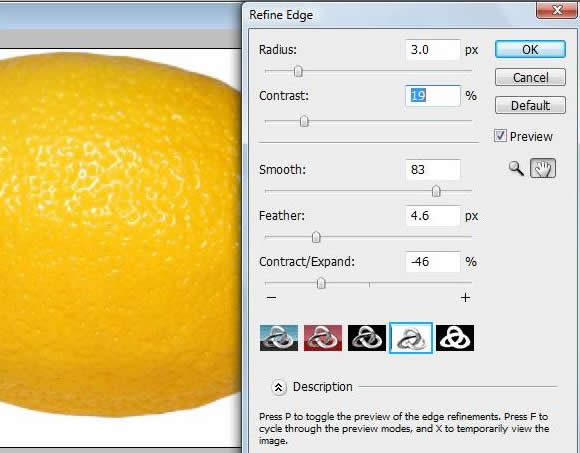Click the minus sign under Contract/Expand slider
The width and height of the screenshot is (580, 453).
(272, 297)
